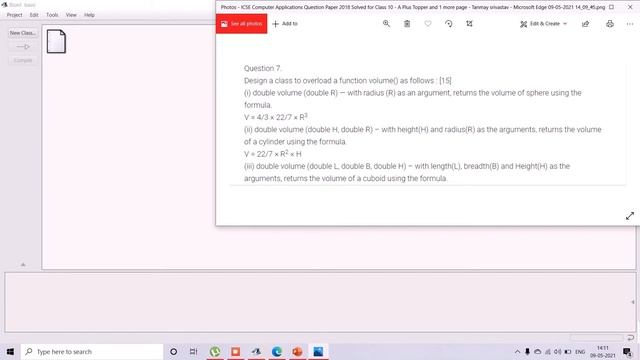Open PowerPoint from the taskbar
640x360 pixels.
click(x=297, y=351)
